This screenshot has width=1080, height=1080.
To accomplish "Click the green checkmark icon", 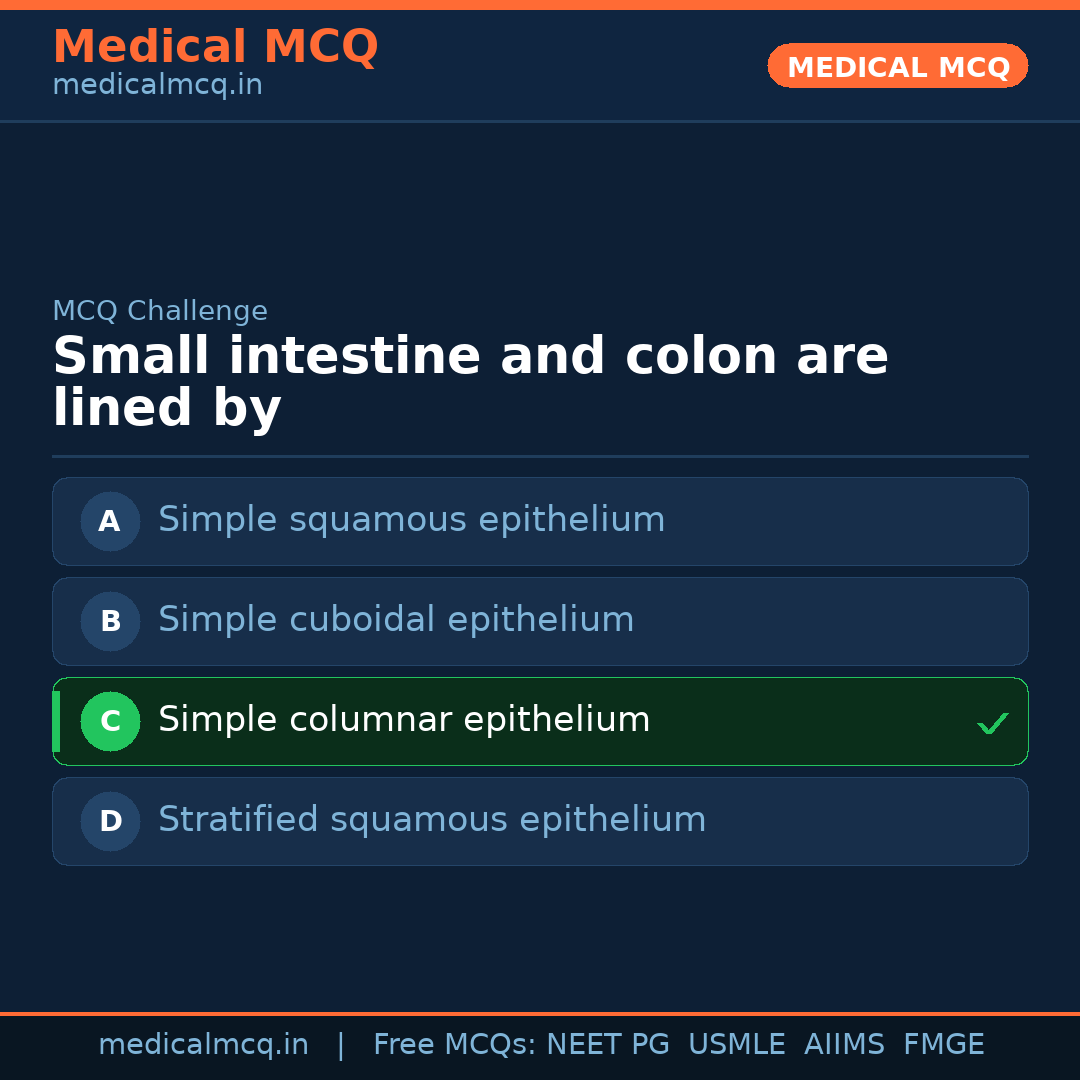I will [x=992, y=723].
